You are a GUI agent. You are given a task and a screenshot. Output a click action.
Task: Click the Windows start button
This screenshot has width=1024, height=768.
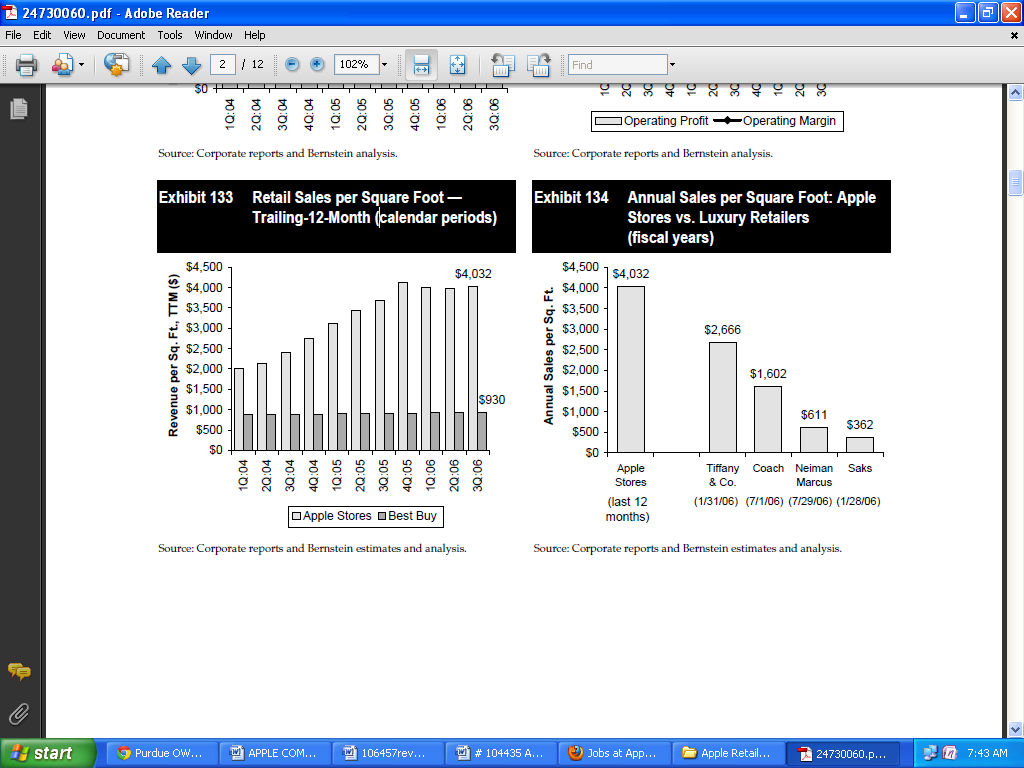pos(47,753)
